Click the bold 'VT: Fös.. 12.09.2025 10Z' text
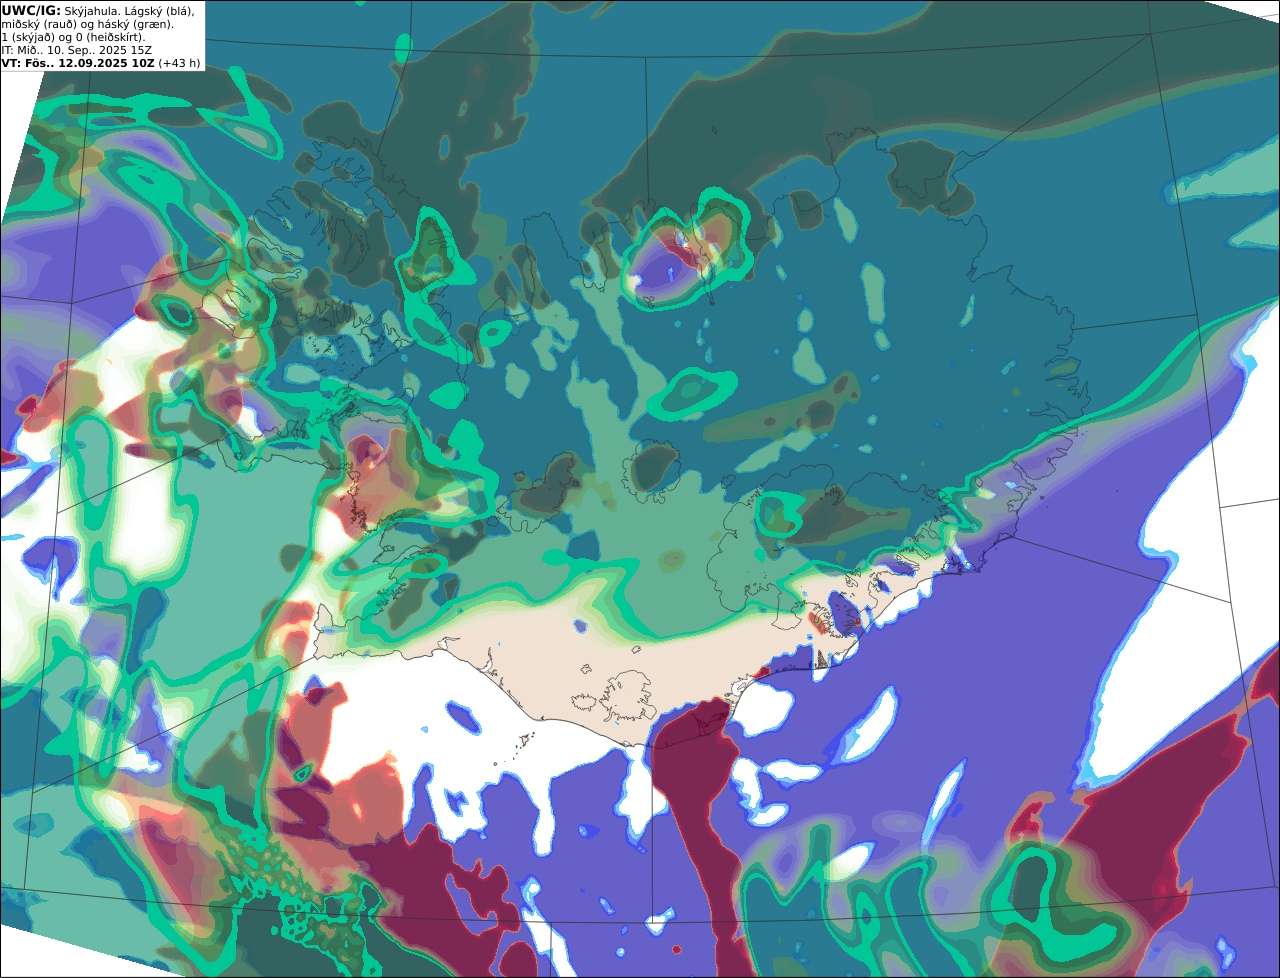 78,63
